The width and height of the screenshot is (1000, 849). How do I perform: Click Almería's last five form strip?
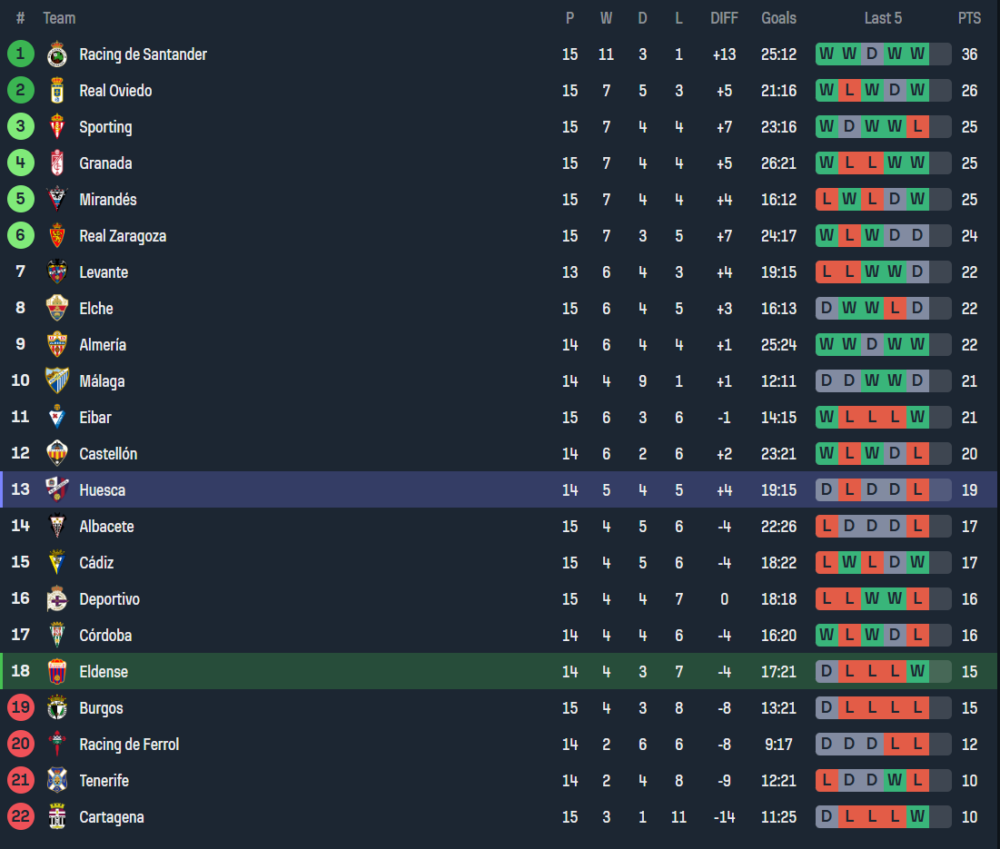click(x=883, y=345)
